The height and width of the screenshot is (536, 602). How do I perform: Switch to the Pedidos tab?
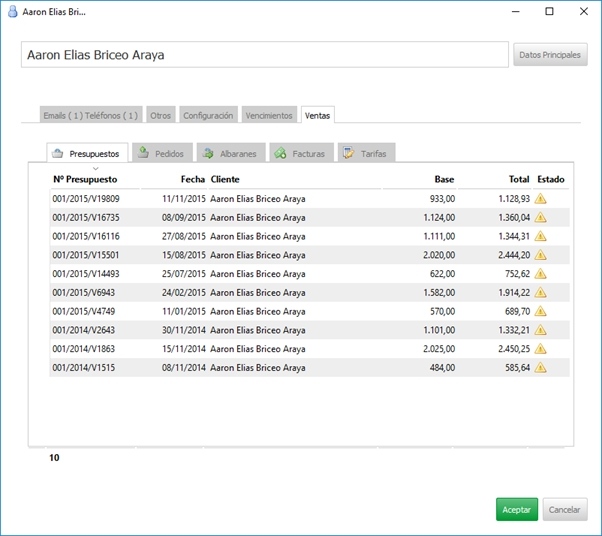point(160,154)
